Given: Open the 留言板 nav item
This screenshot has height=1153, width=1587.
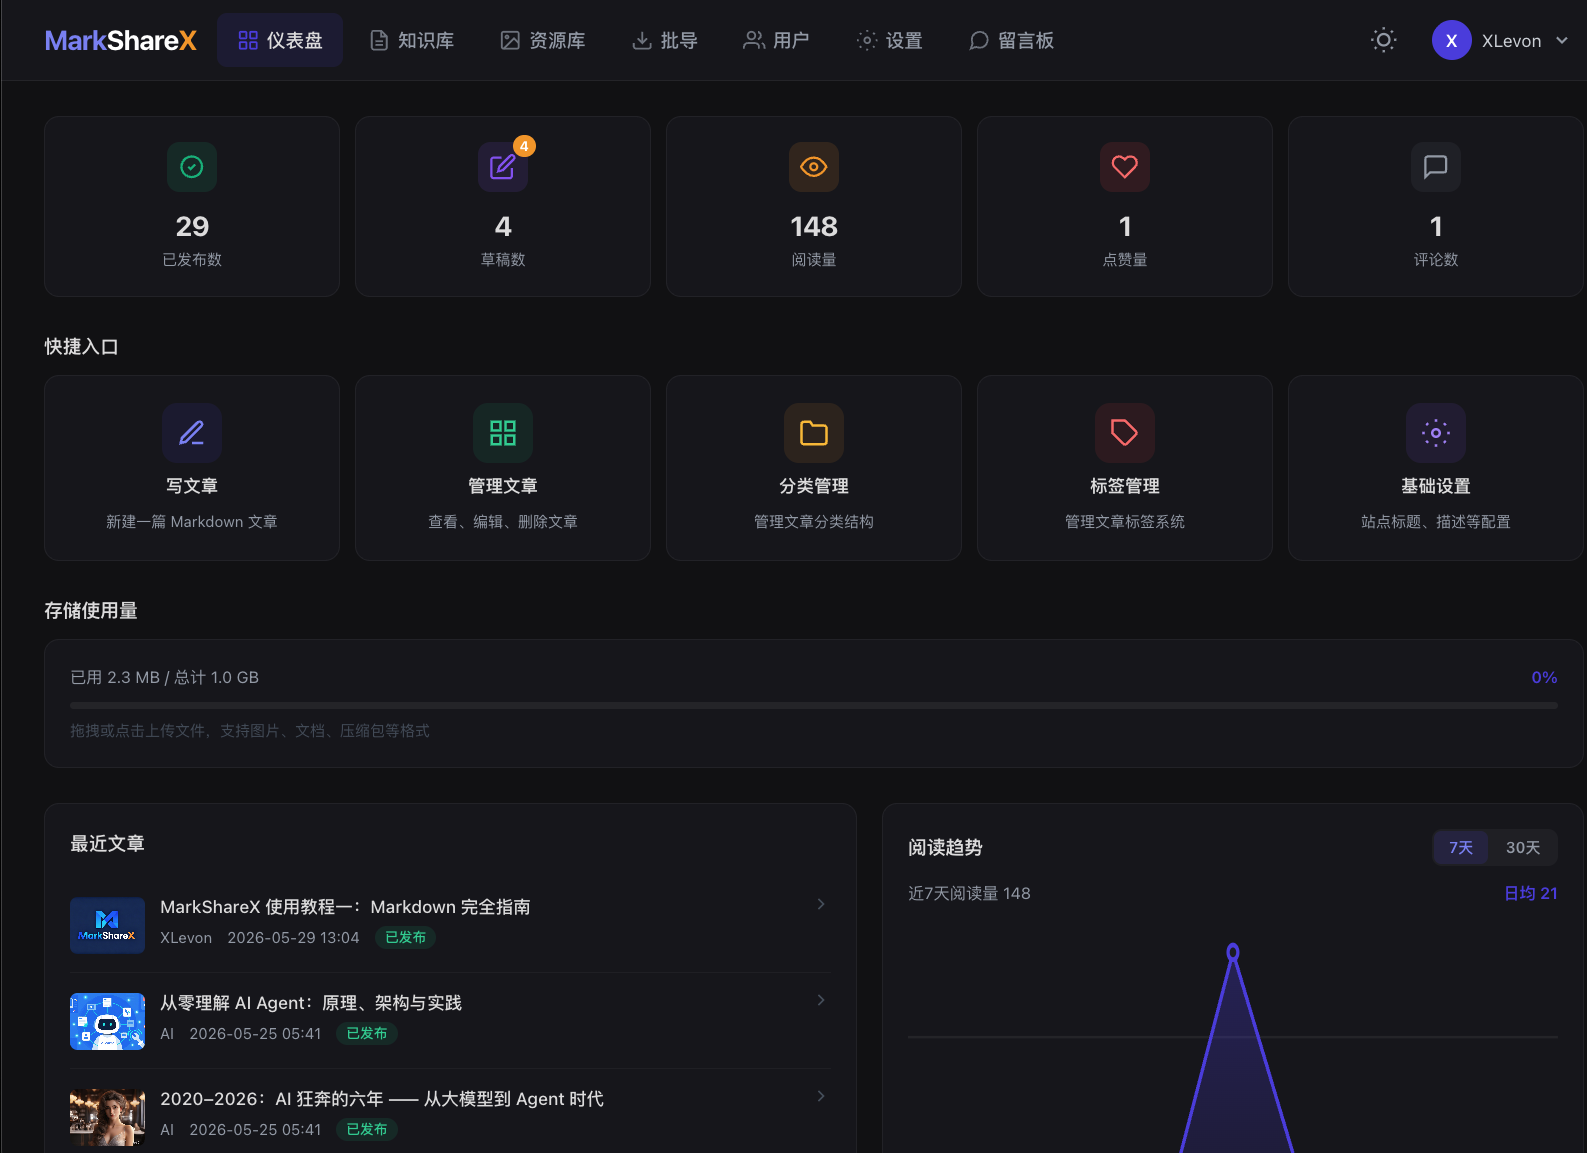Looking at the screenshot, I should coord(1011,40).
